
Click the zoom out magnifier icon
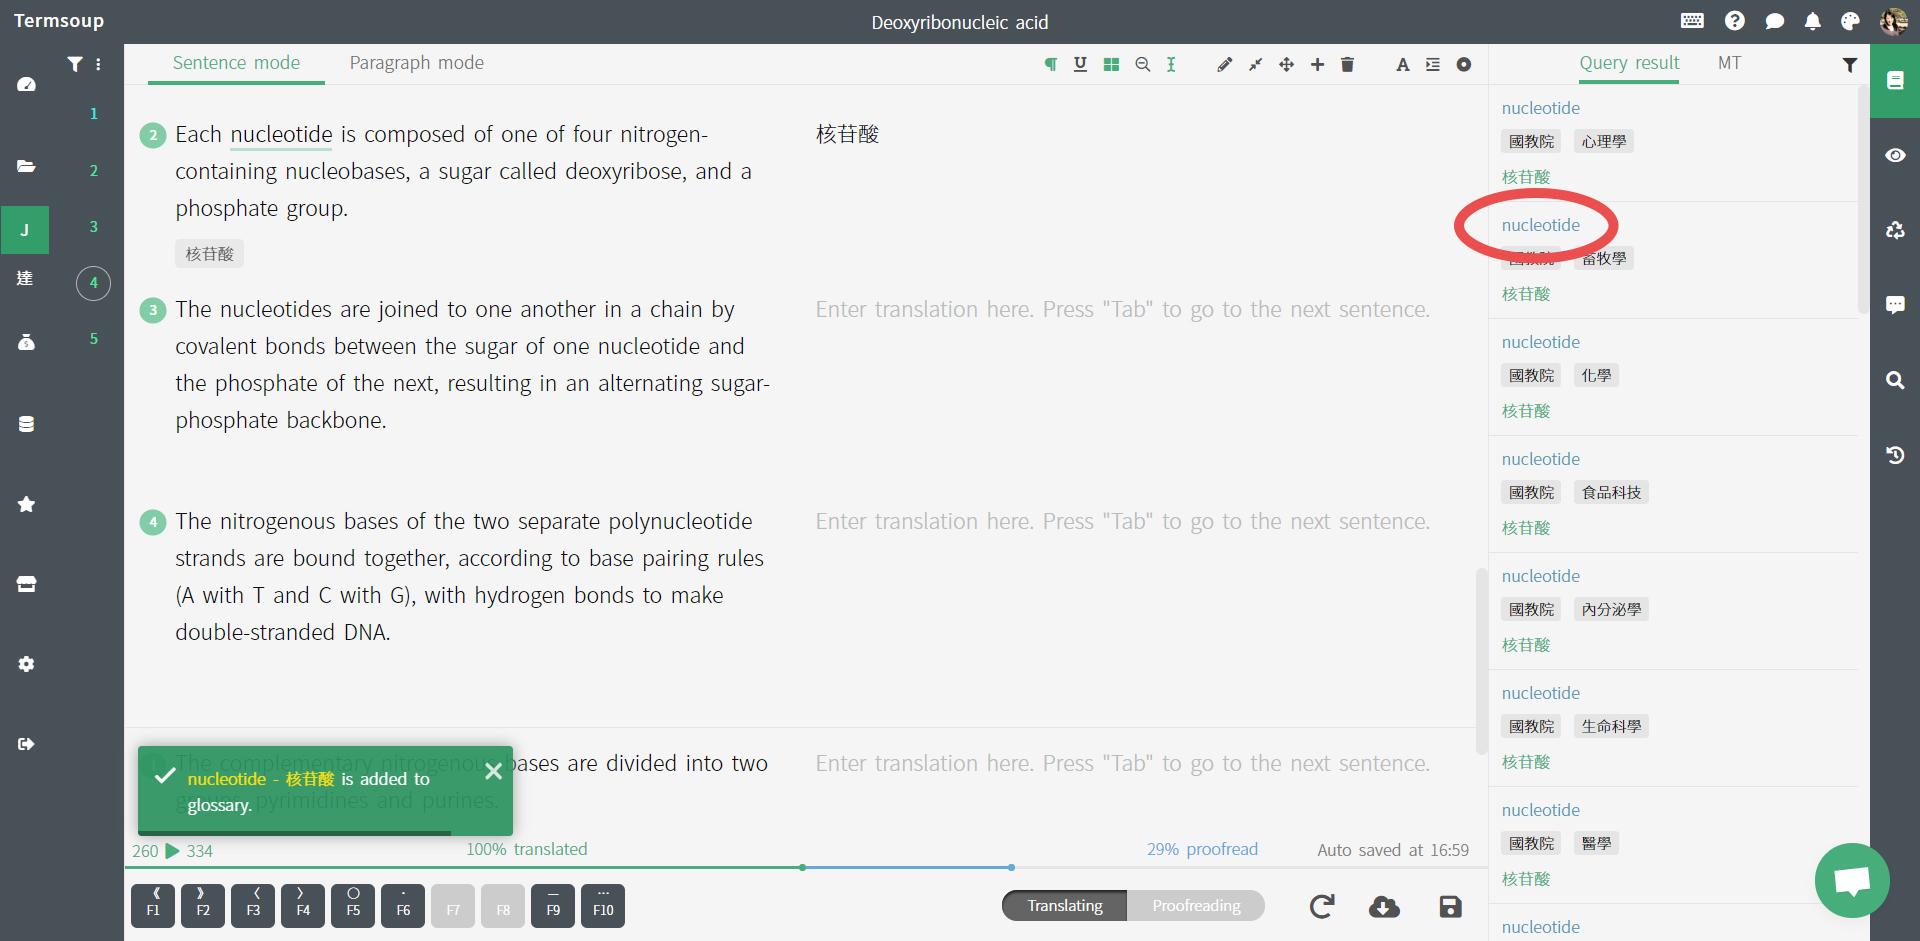coord(1142,64)
